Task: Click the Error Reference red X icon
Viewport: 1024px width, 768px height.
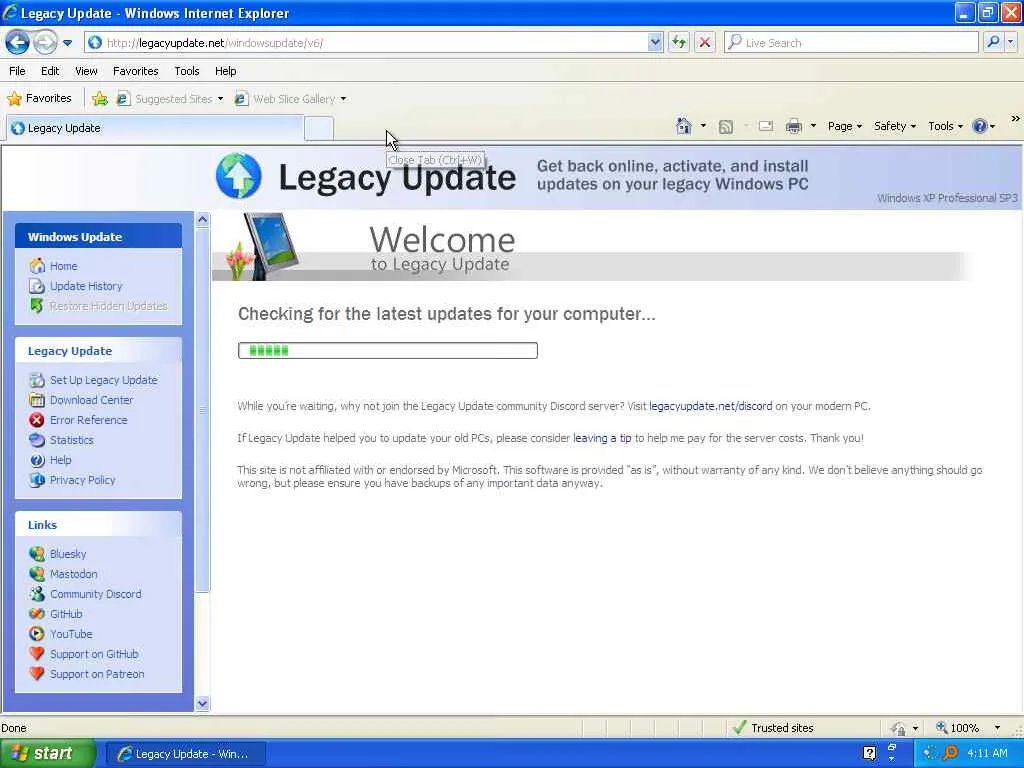Action: tap(37, 420)
